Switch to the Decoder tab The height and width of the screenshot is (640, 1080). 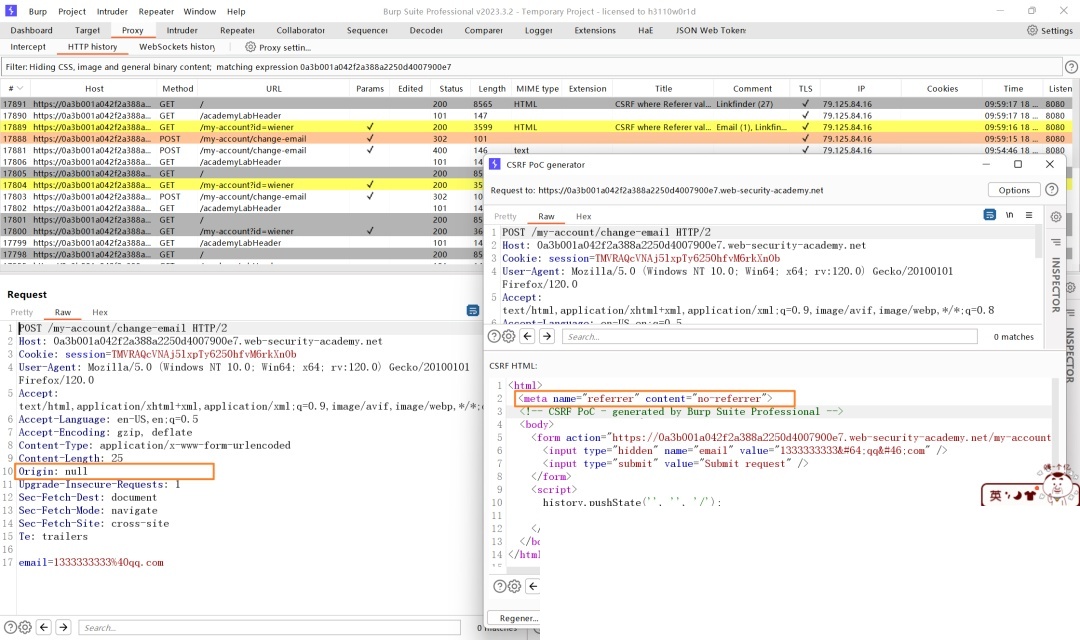point(426,30)
